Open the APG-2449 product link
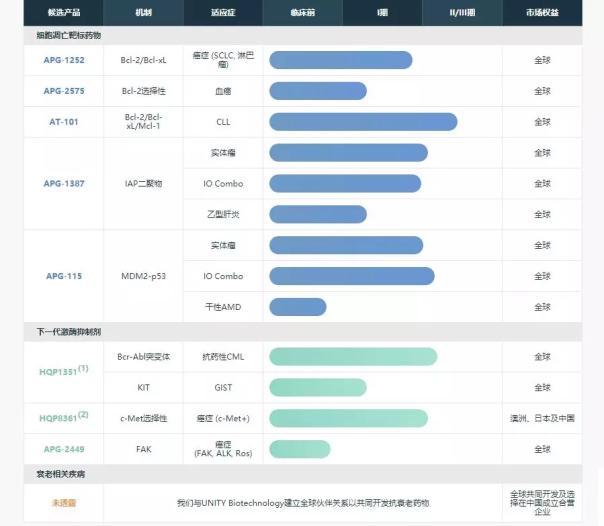Viewport: 604px width, 526px height. point(64,449)
